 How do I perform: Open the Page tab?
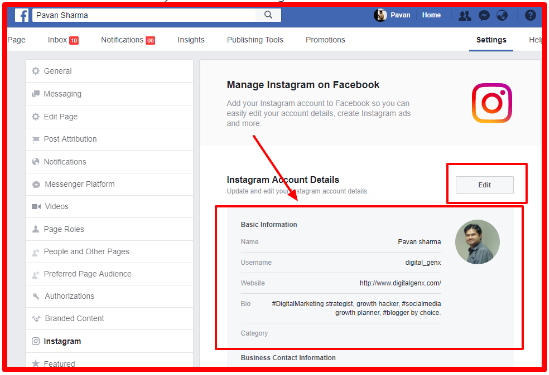coord(16,40)
